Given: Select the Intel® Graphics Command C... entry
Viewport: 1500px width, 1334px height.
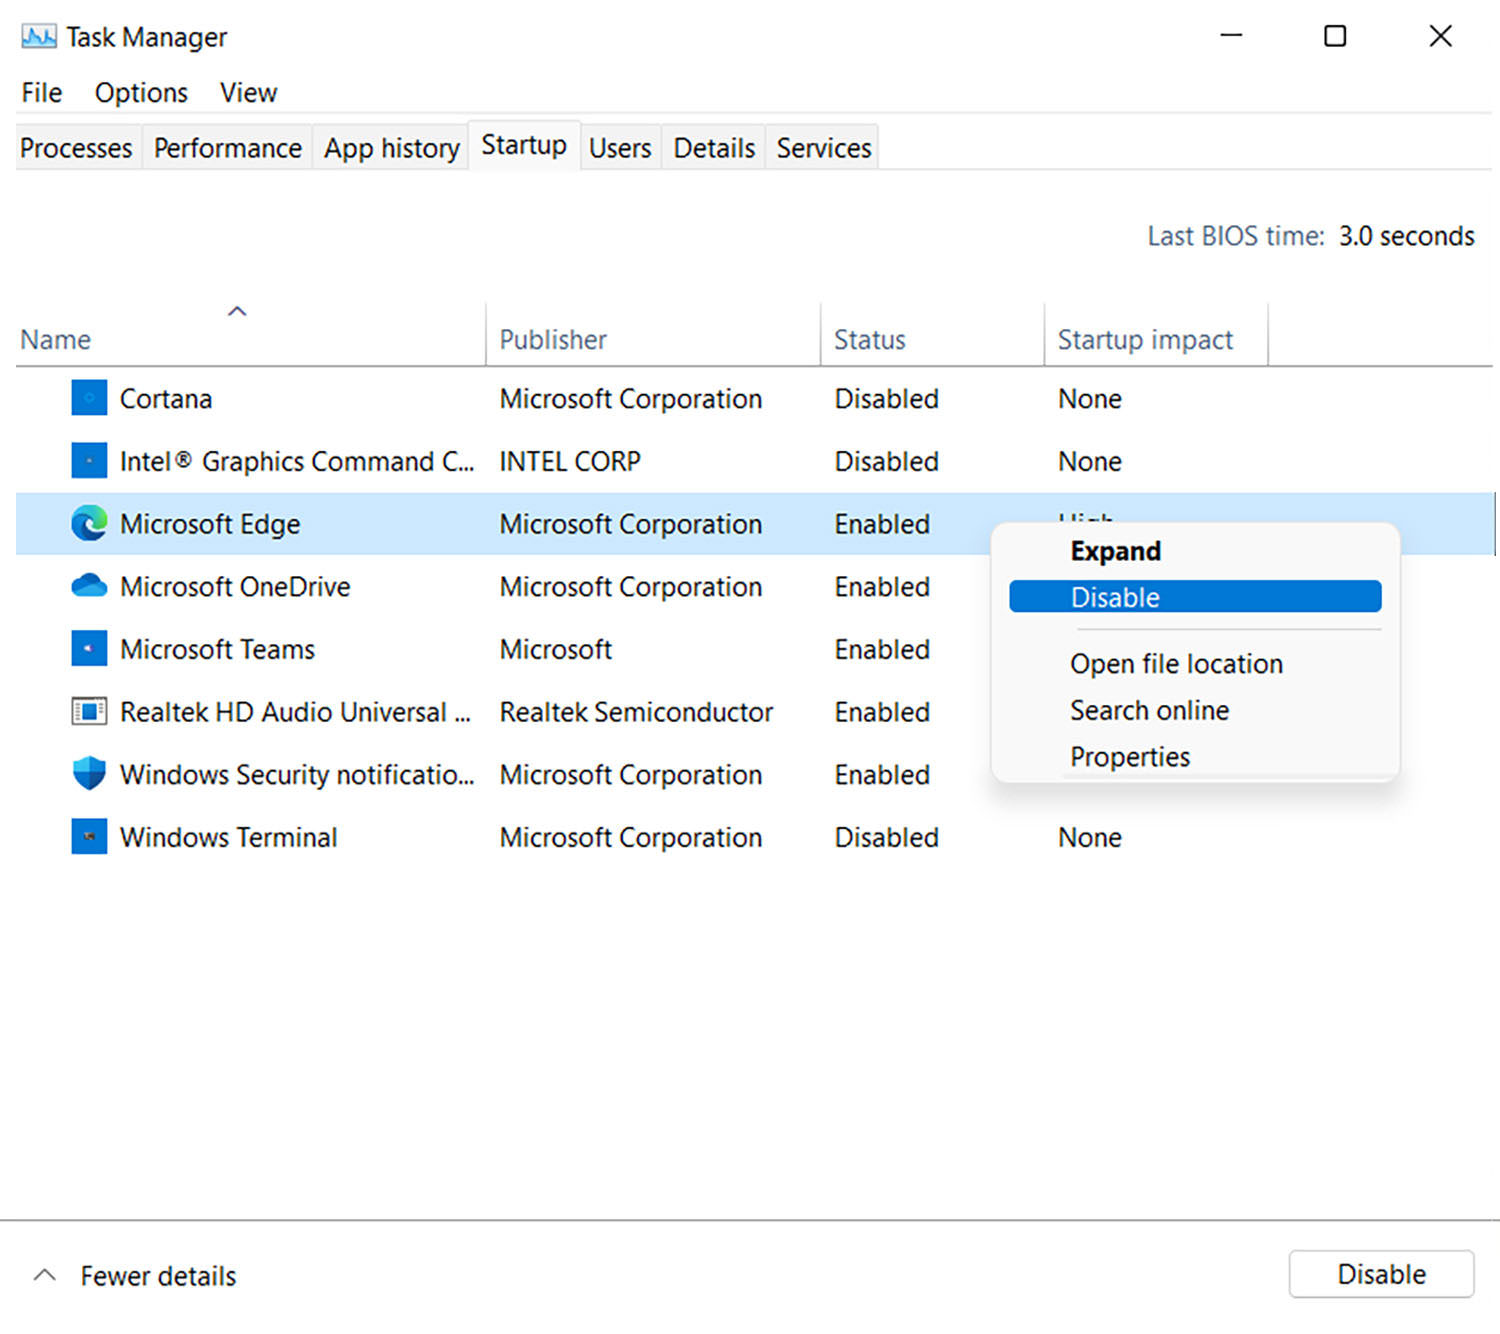Looking at the screenshot, I should (x=297, y=461).
